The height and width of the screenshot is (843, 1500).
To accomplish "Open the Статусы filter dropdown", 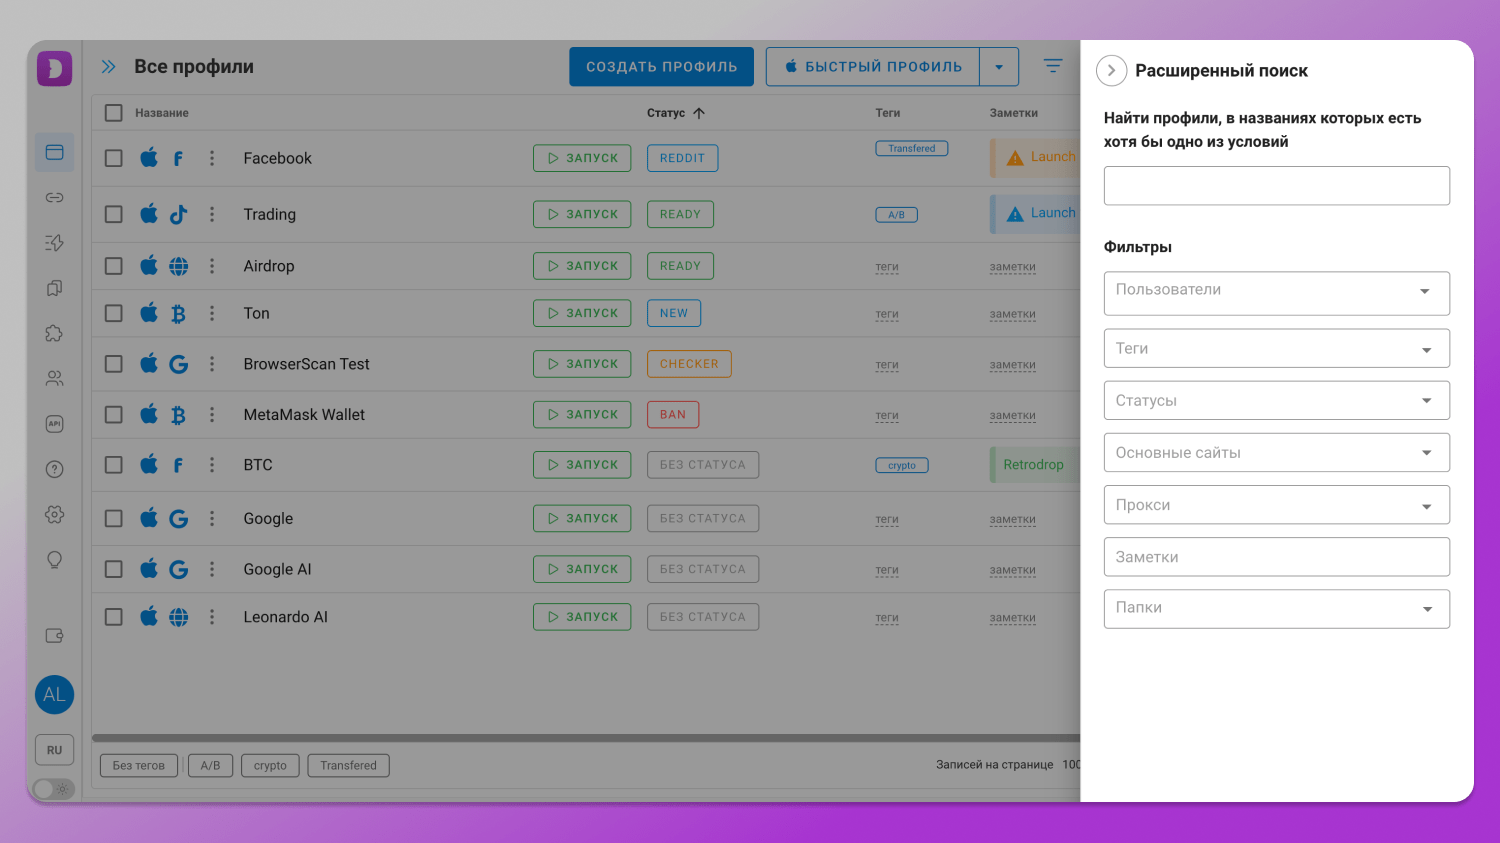I will coord(1276,401).
